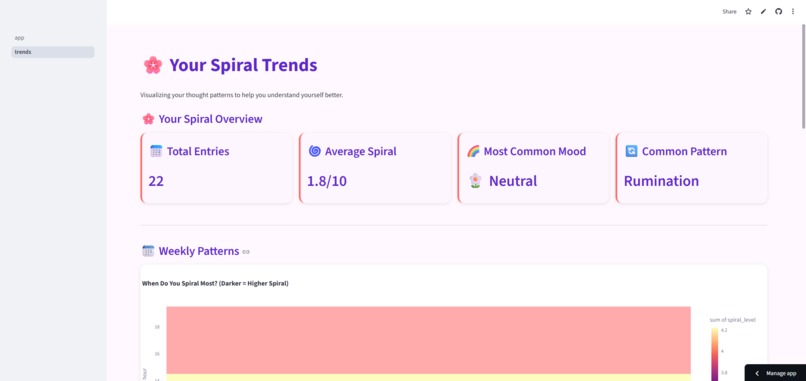Click the spiral_level color scale bar

pos(715,355)
